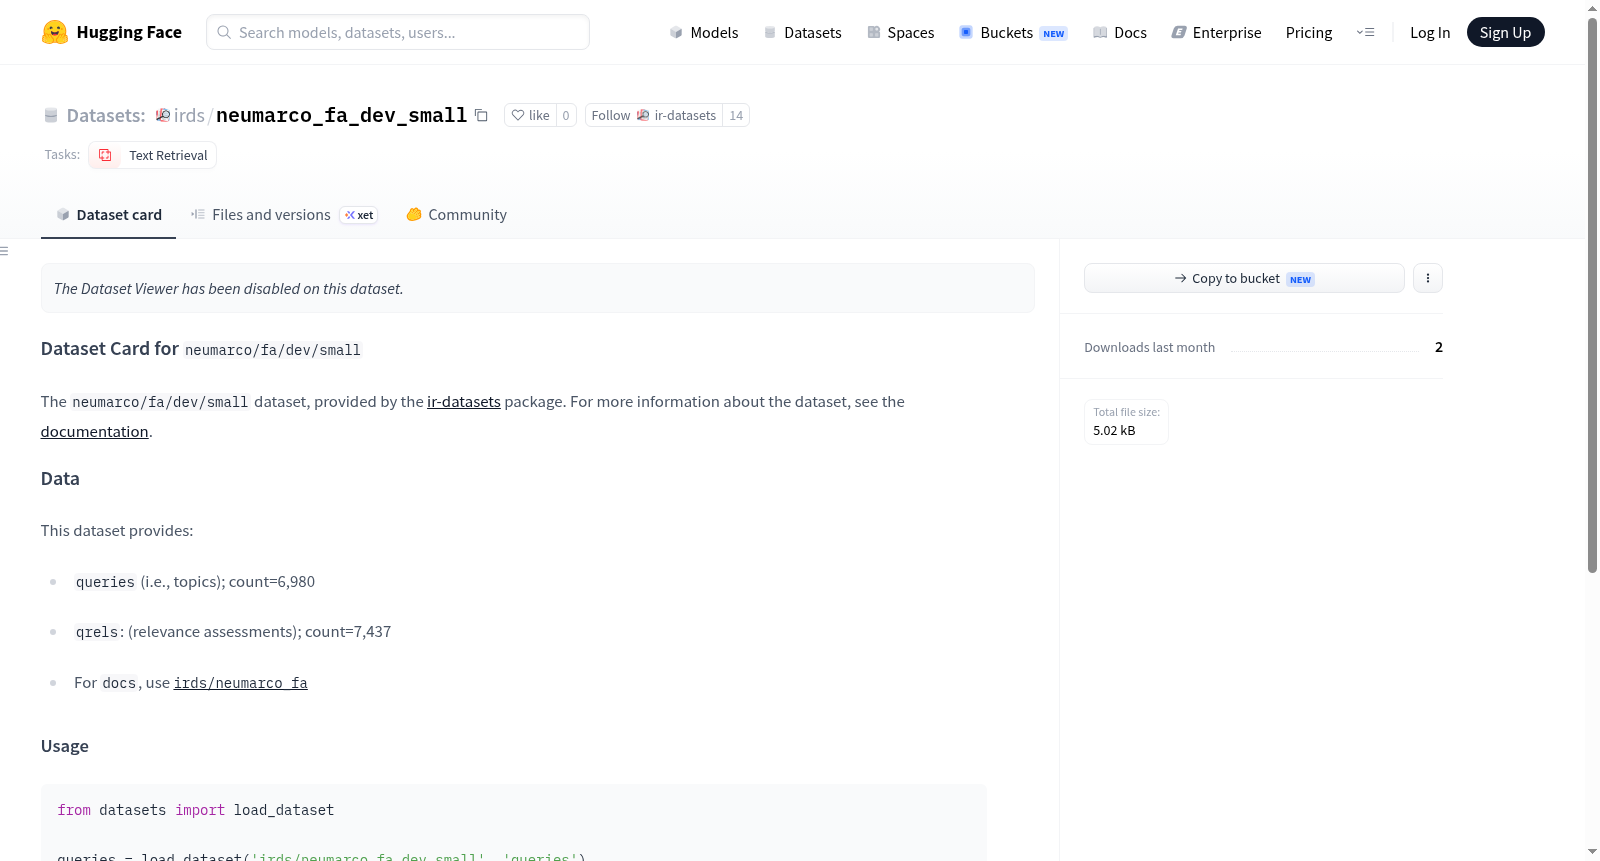Switch to Files and versions tab
The width and height of the screenshot is (1600, 861).
click(x=284, y=214)
